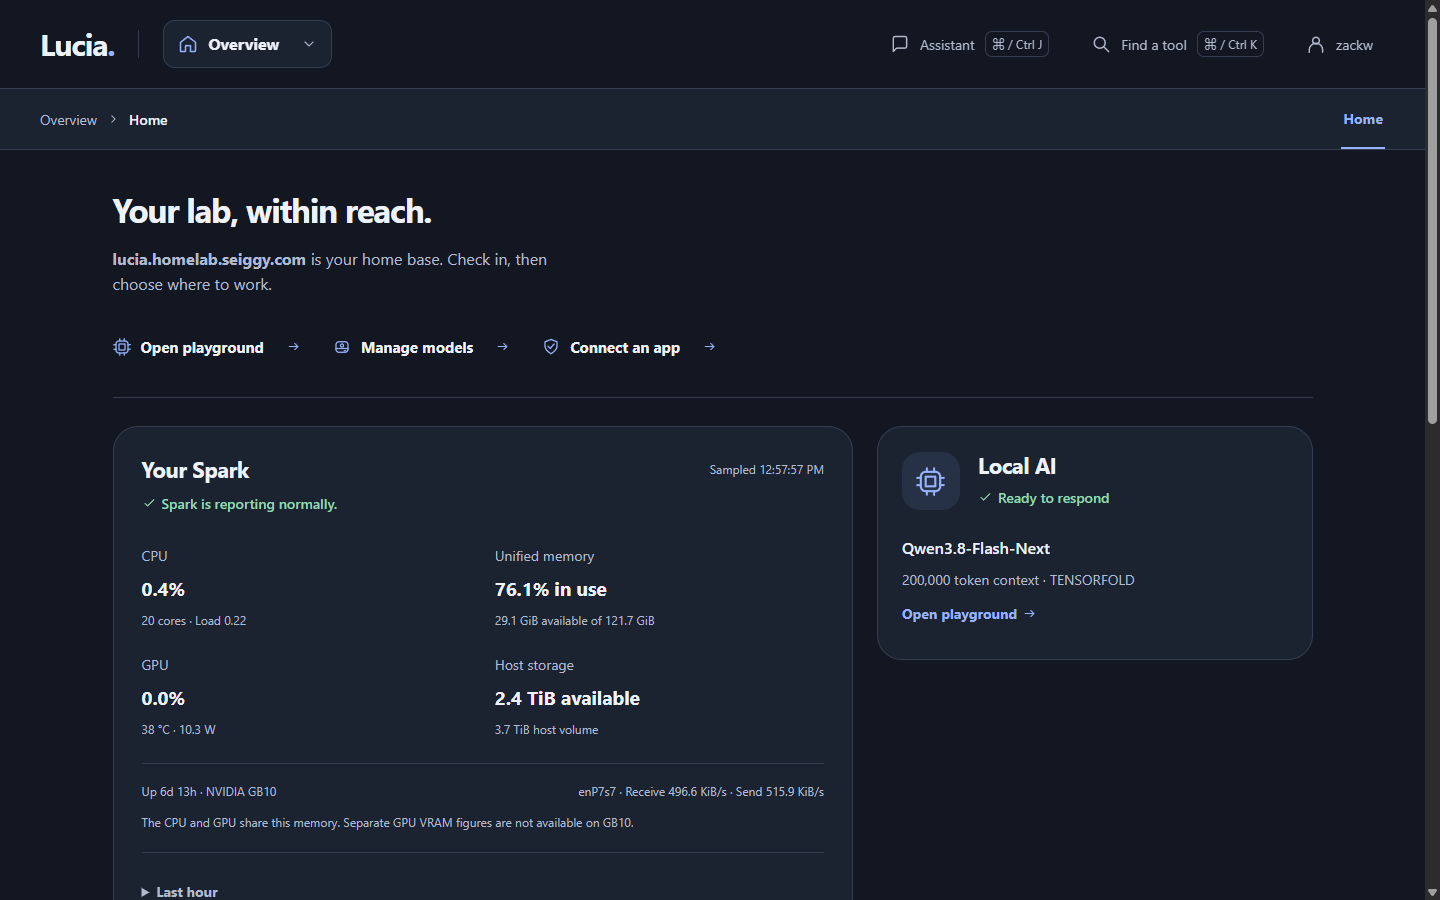Click the search magnifier icon
The width and height of the screenshot is (1440, 900).
[1101, 44]
